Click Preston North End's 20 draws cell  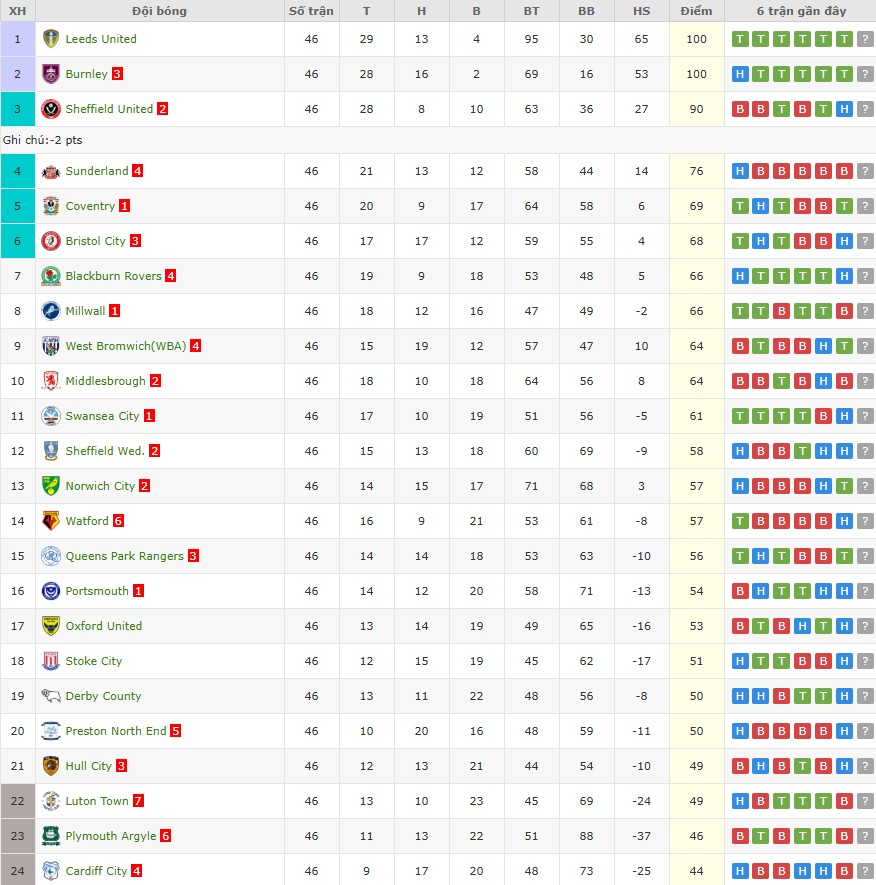pyautogui.click(x=422, y=731)
